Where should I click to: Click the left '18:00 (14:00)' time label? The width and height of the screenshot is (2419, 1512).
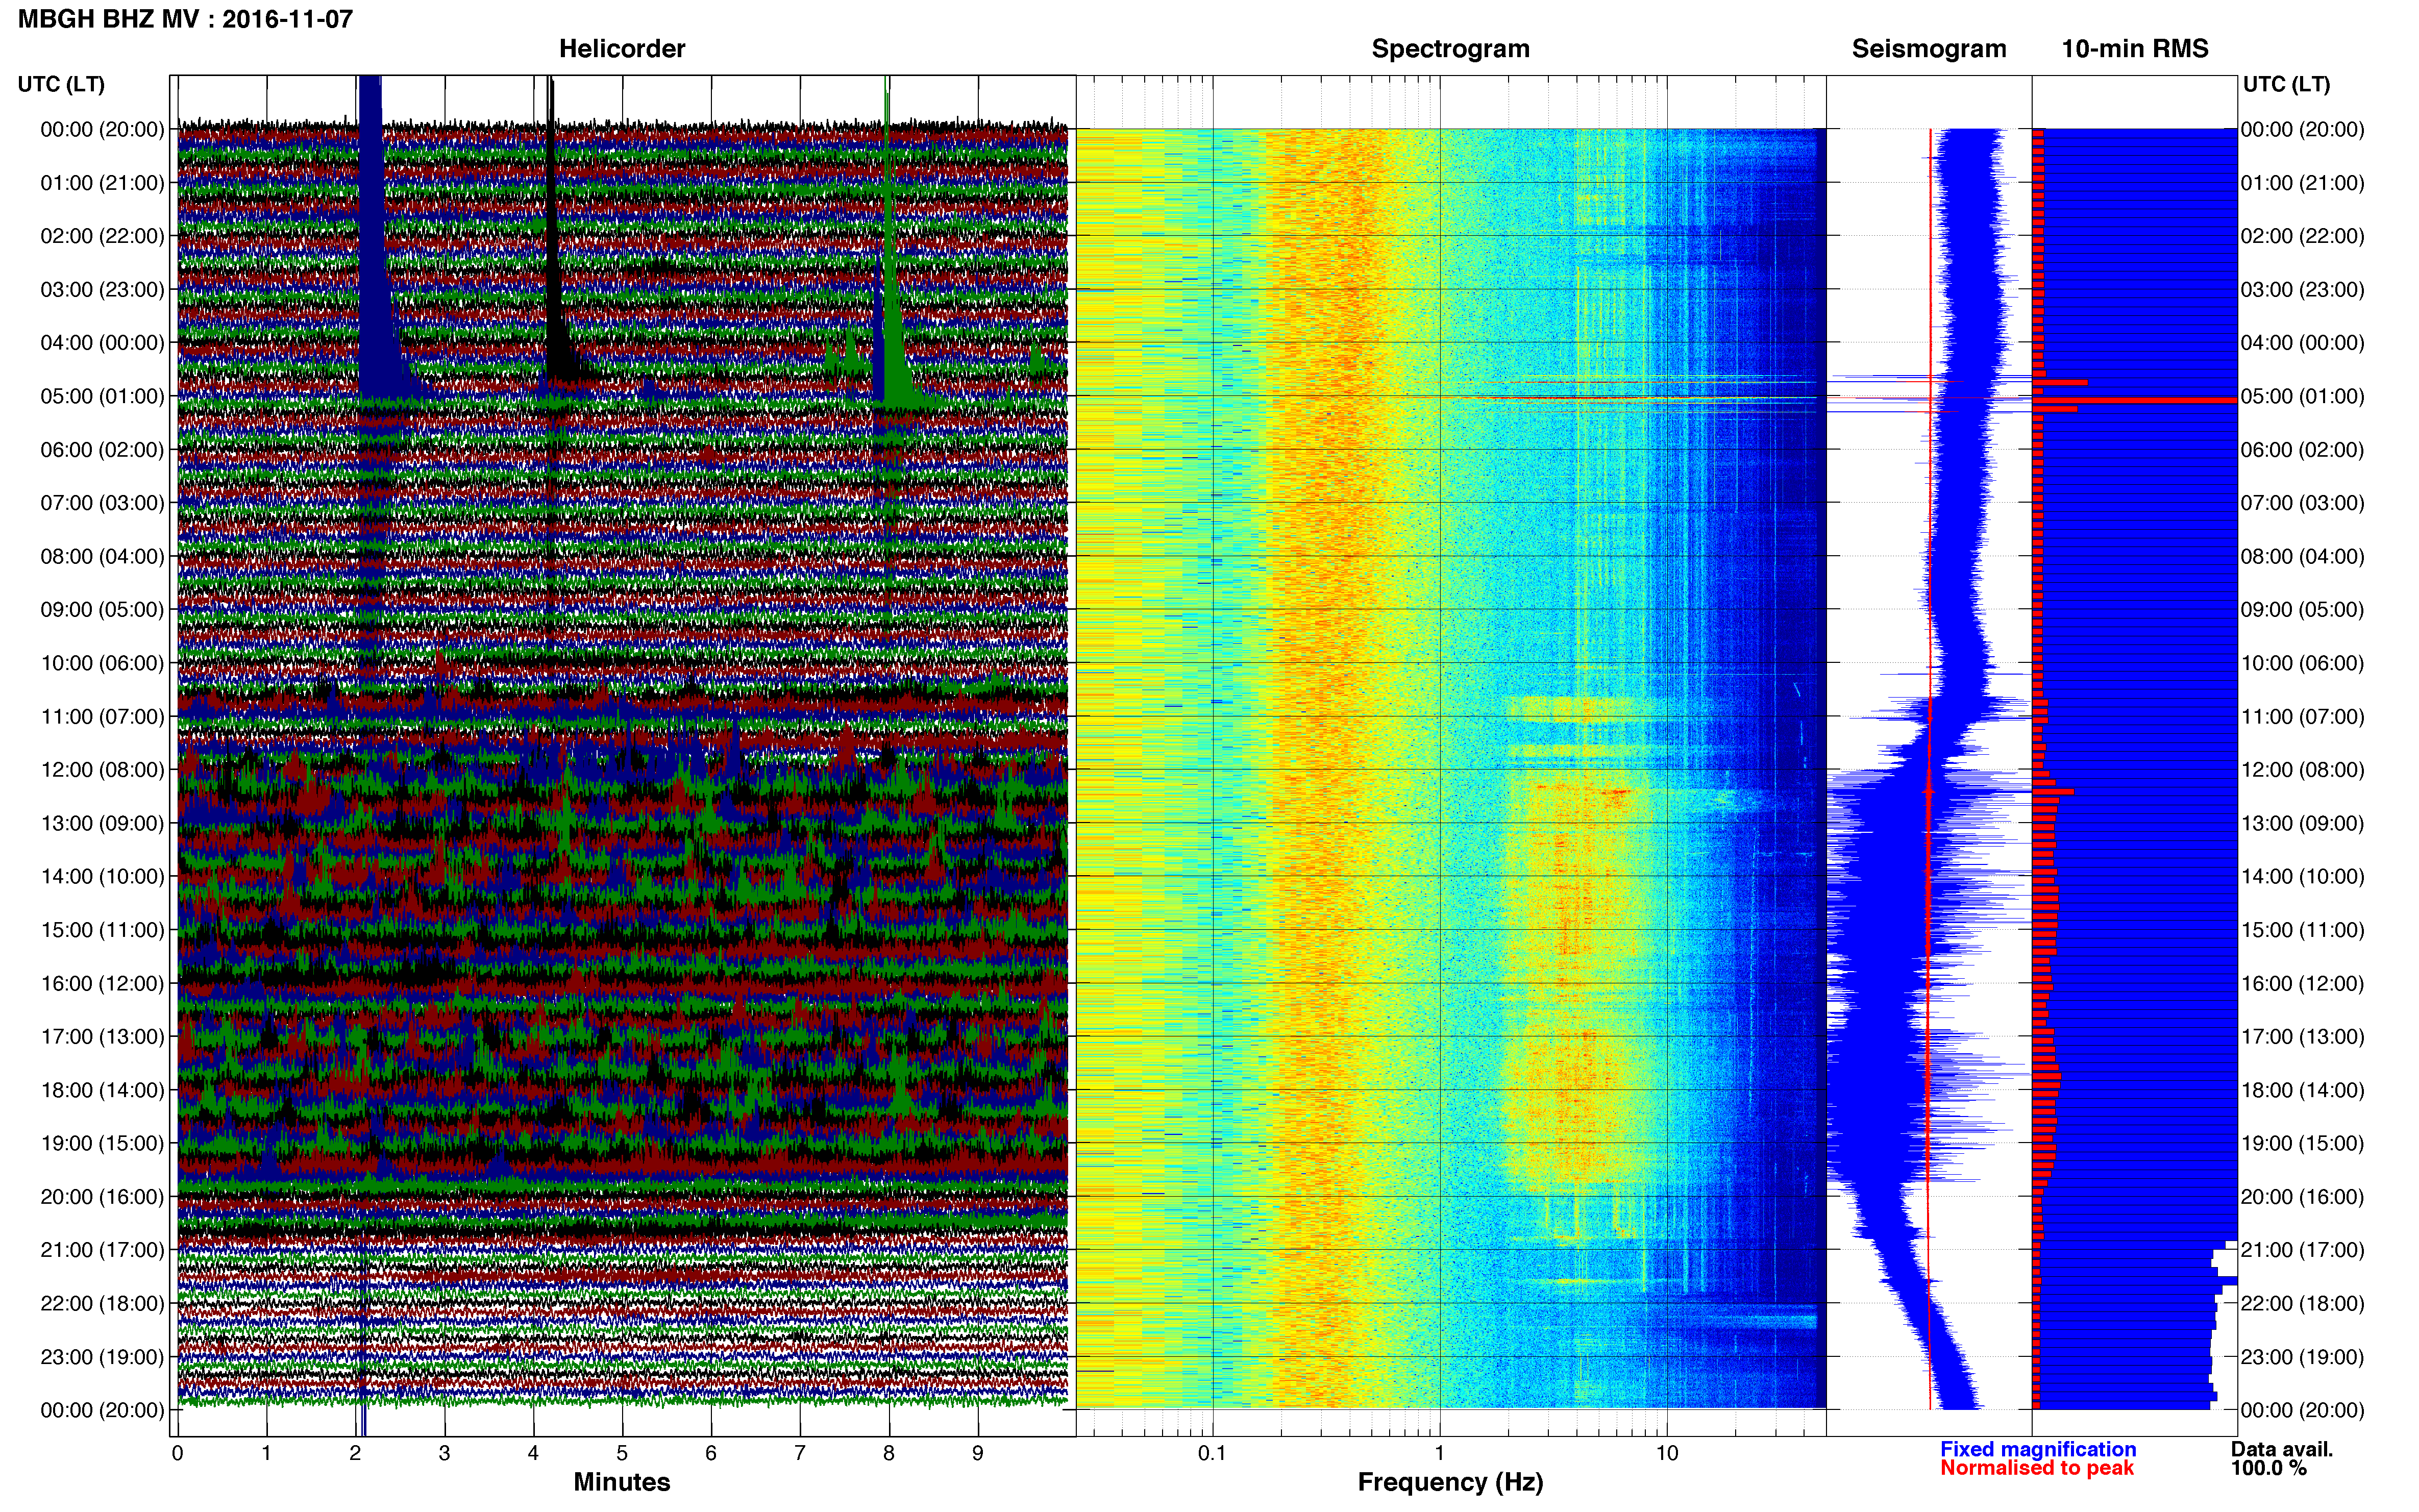coord(102,1090)
